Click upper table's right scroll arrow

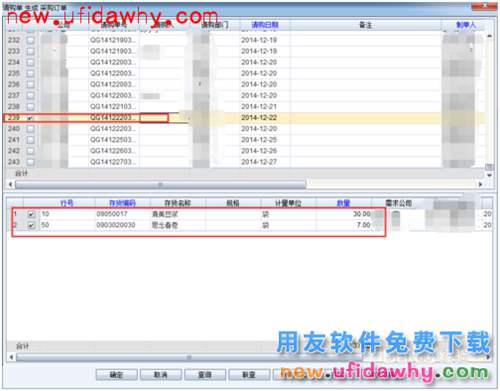click(480, 184)
